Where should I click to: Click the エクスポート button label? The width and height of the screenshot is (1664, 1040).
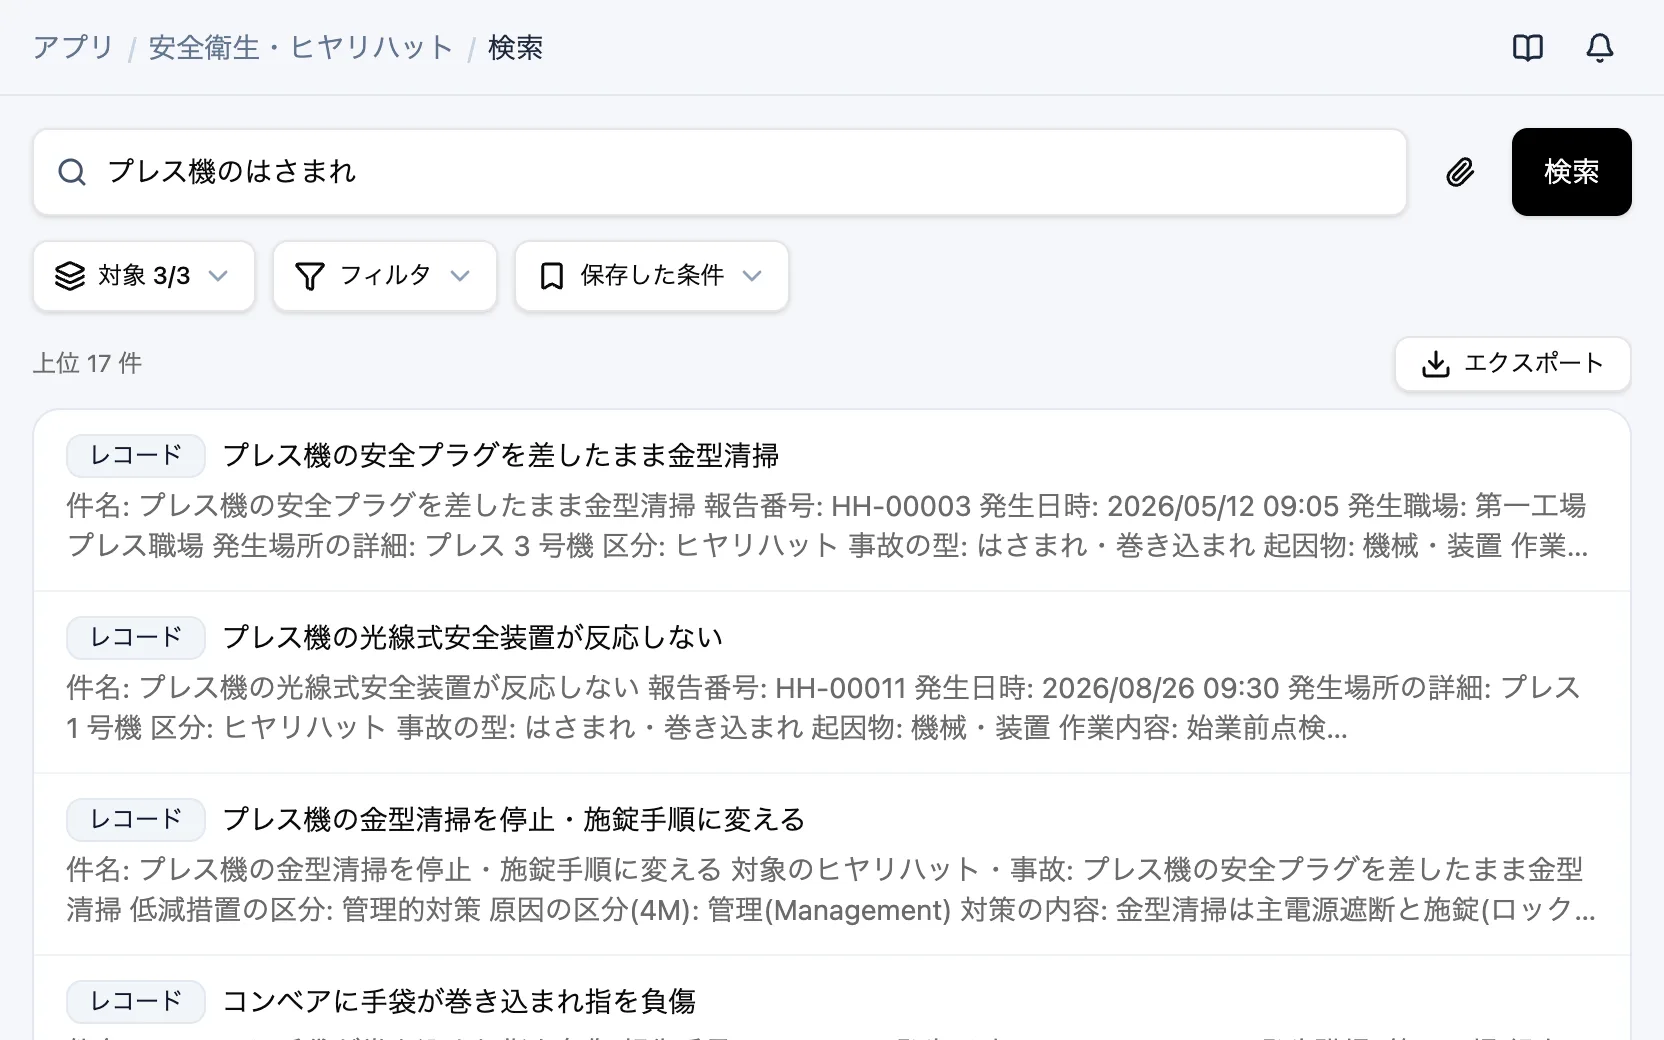1533,363
